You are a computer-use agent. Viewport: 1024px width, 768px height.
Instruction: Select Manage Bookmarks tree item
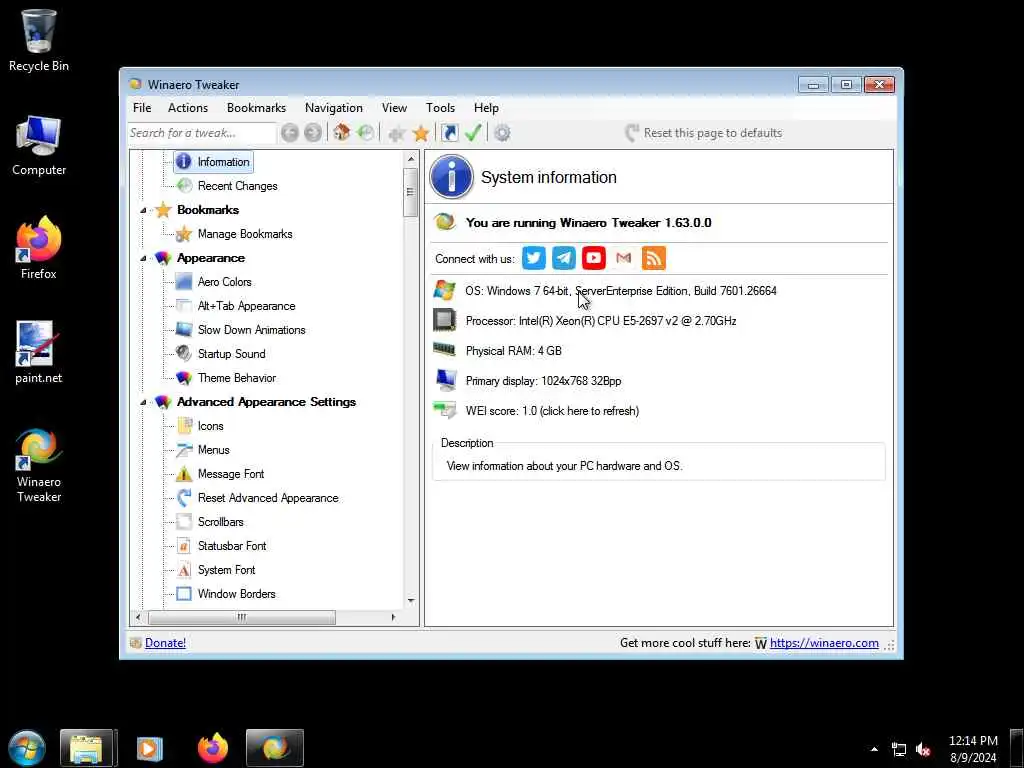click(245, 234)
